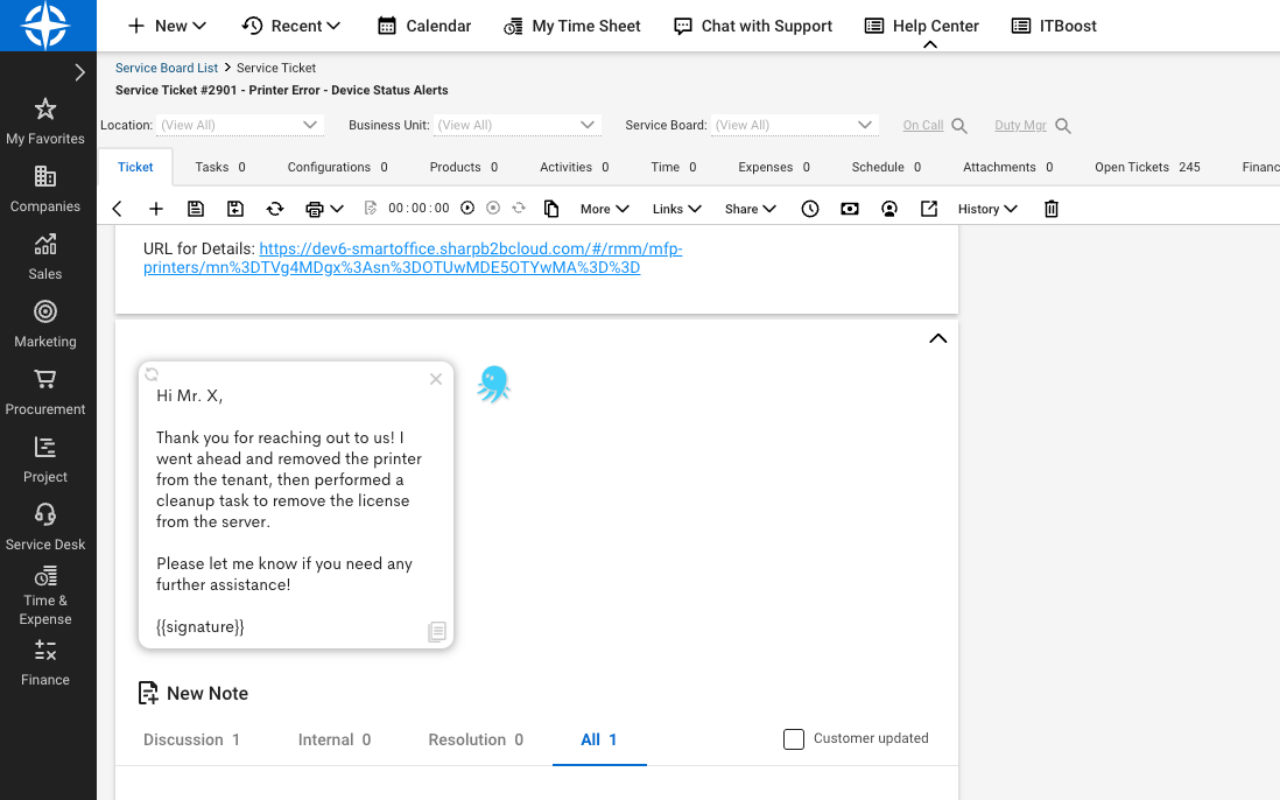Viewport: 1280px width, 800px height.
Task: Switch to the Expenses tab
Action: tap(774, 167)
